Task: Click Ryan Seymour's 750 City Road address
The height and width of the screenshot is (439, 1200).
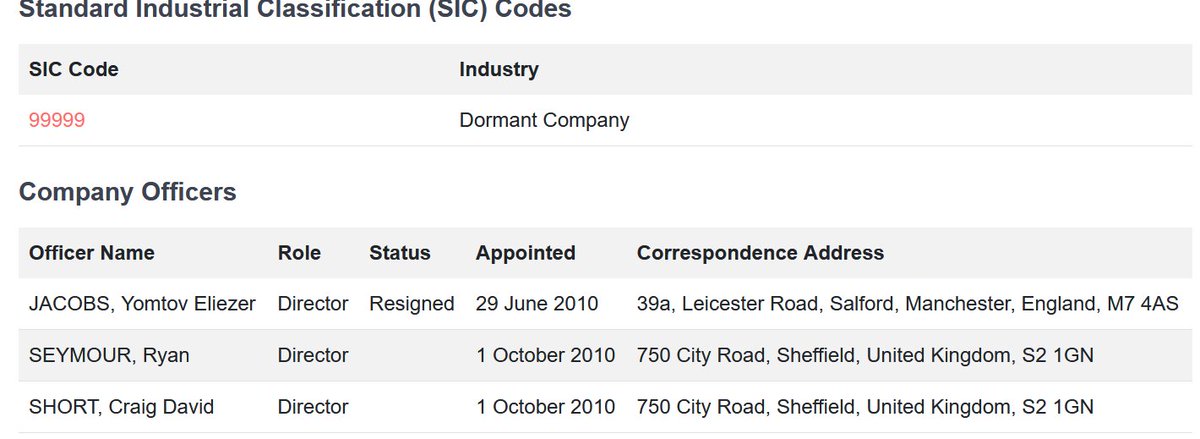Action: click(865, 356)
